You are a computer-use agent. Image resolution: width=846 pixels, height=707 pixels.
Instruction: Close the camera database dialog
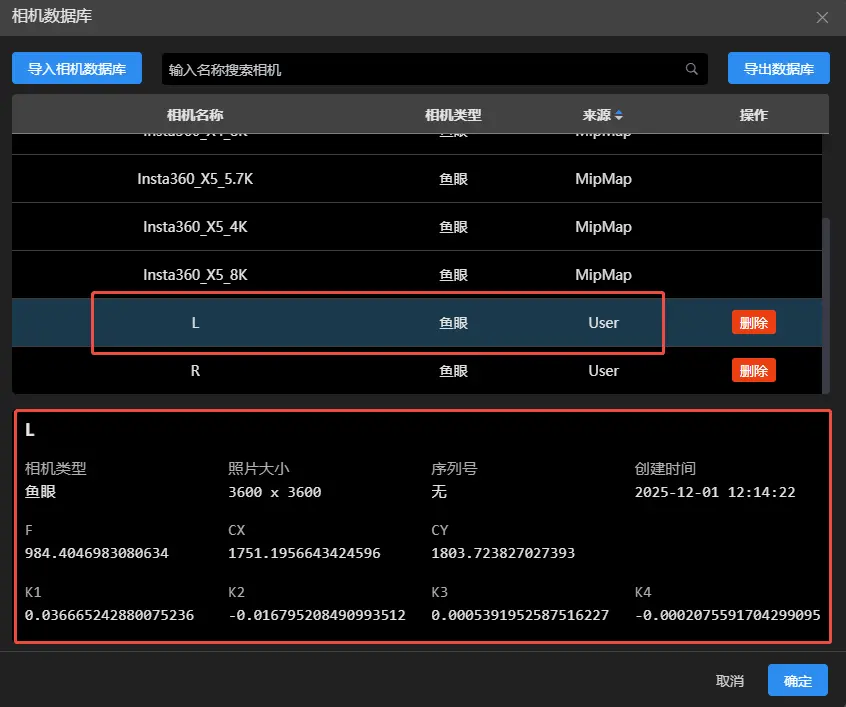point(822,17)
